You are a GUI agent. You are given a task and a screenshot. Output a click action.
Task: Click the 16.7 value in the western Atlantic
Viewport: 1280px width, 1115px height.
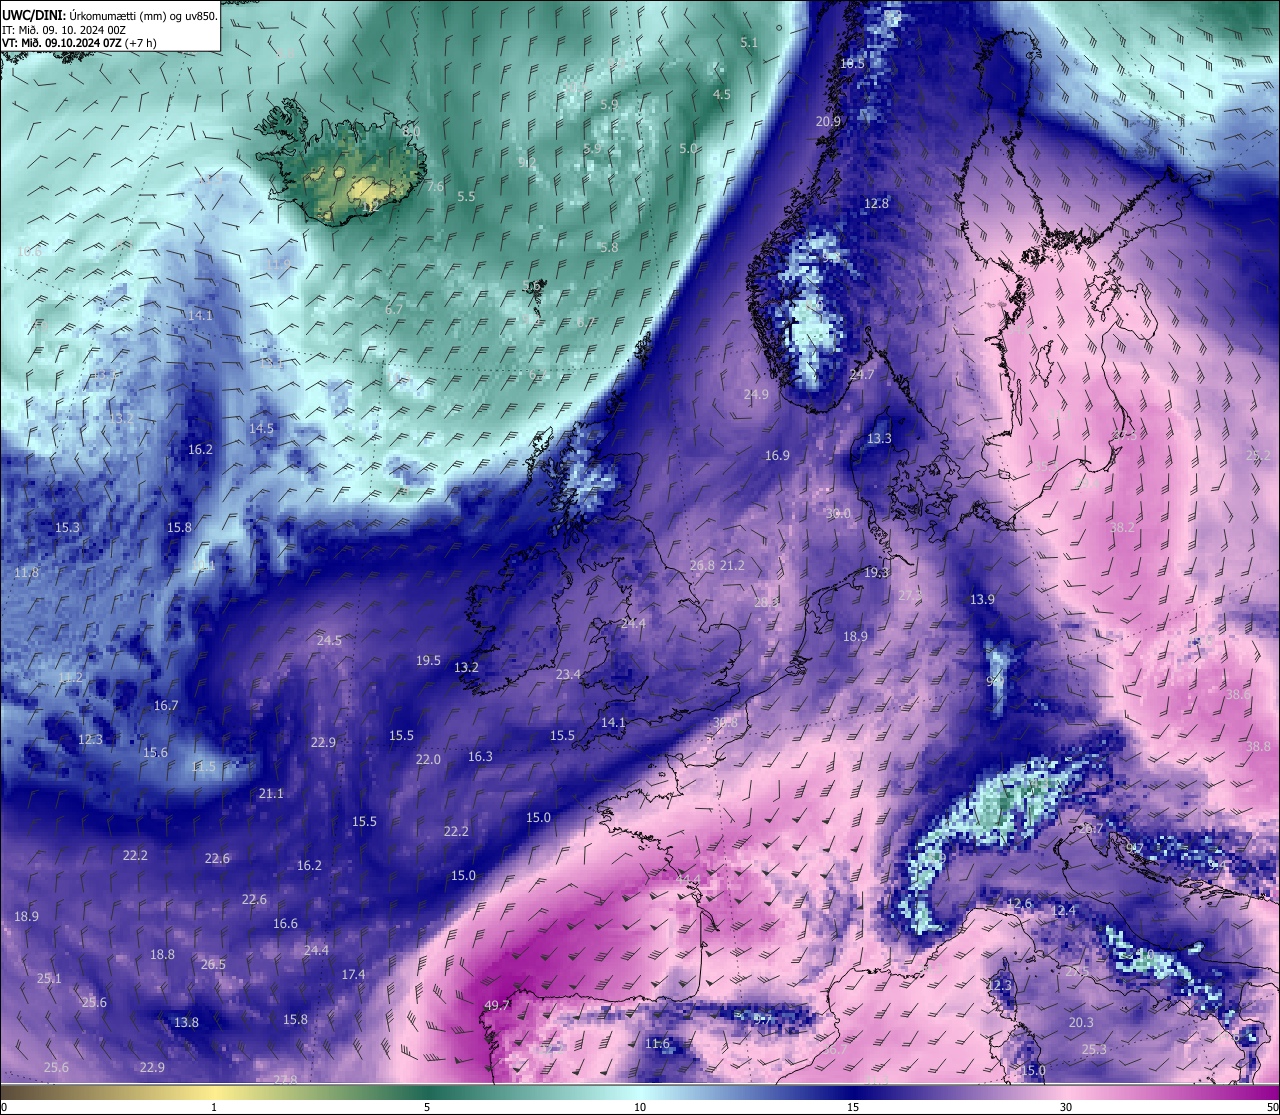(166, 705)
